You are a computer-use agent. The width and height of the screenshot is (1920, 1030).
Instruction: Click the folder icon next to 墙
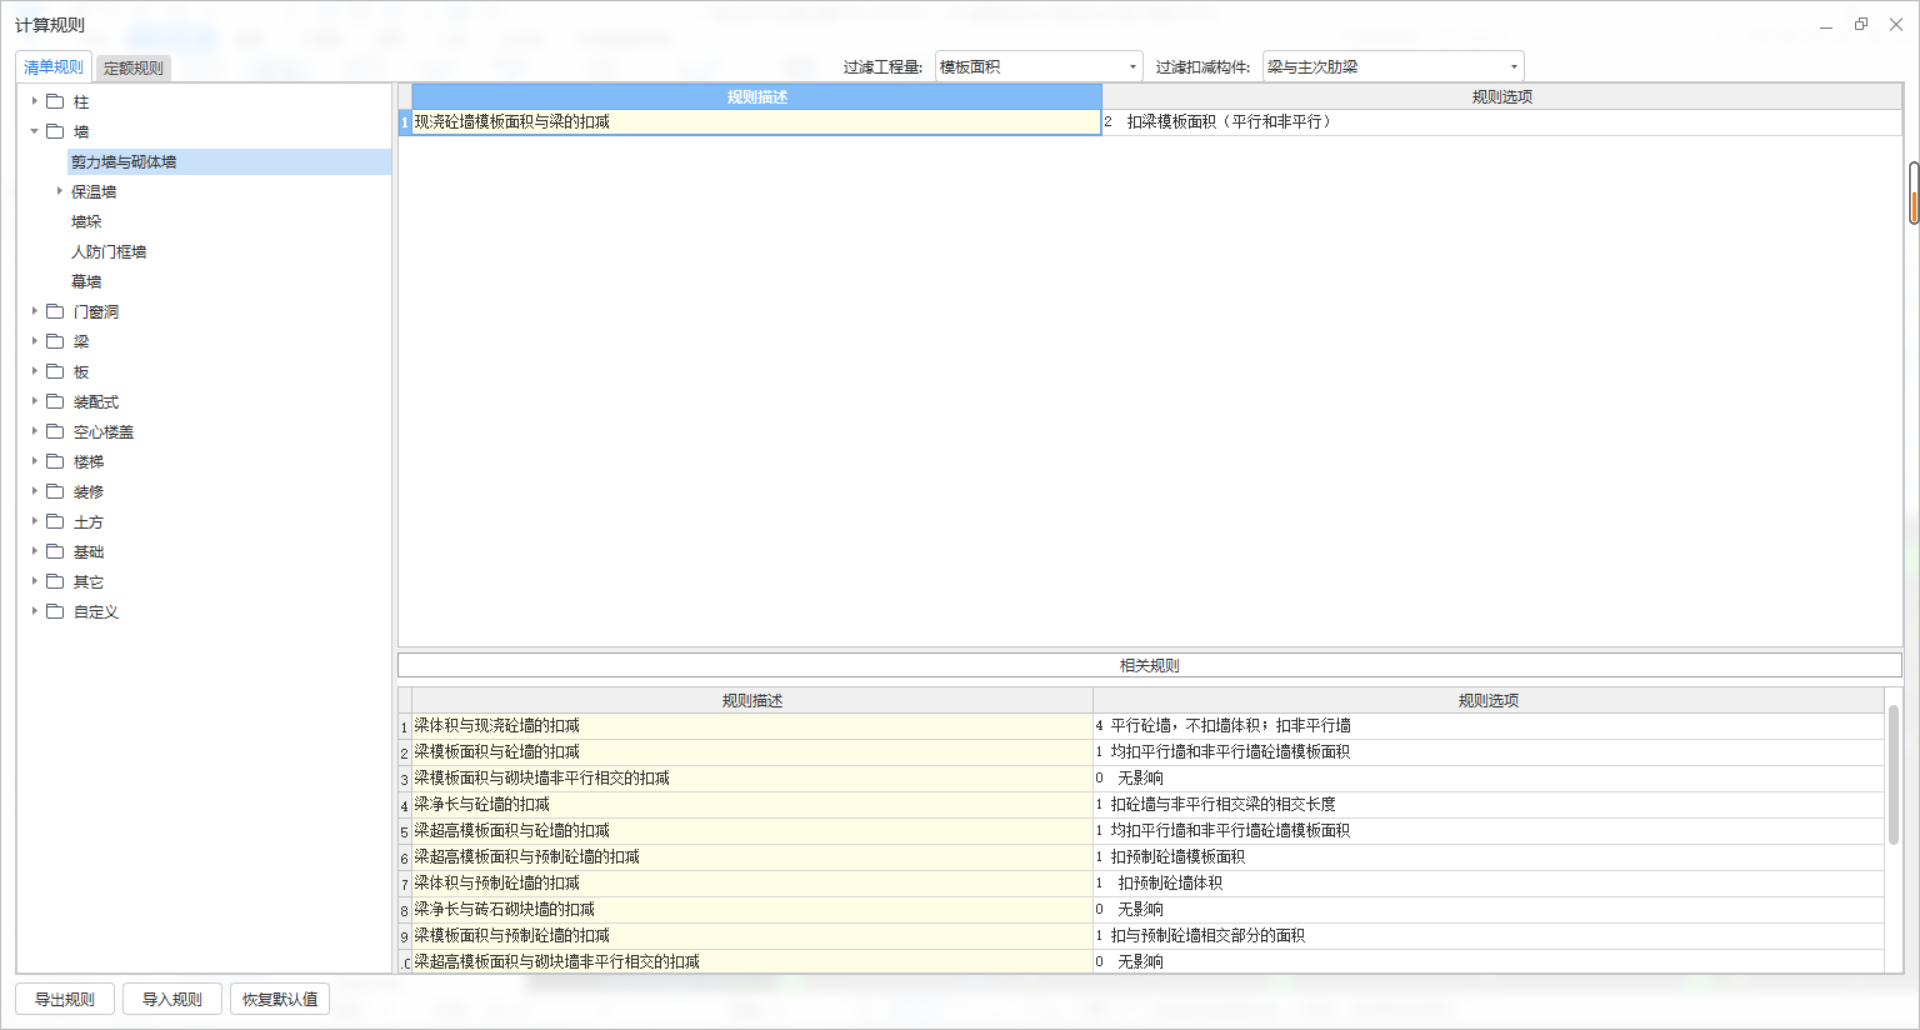point(55,131)
